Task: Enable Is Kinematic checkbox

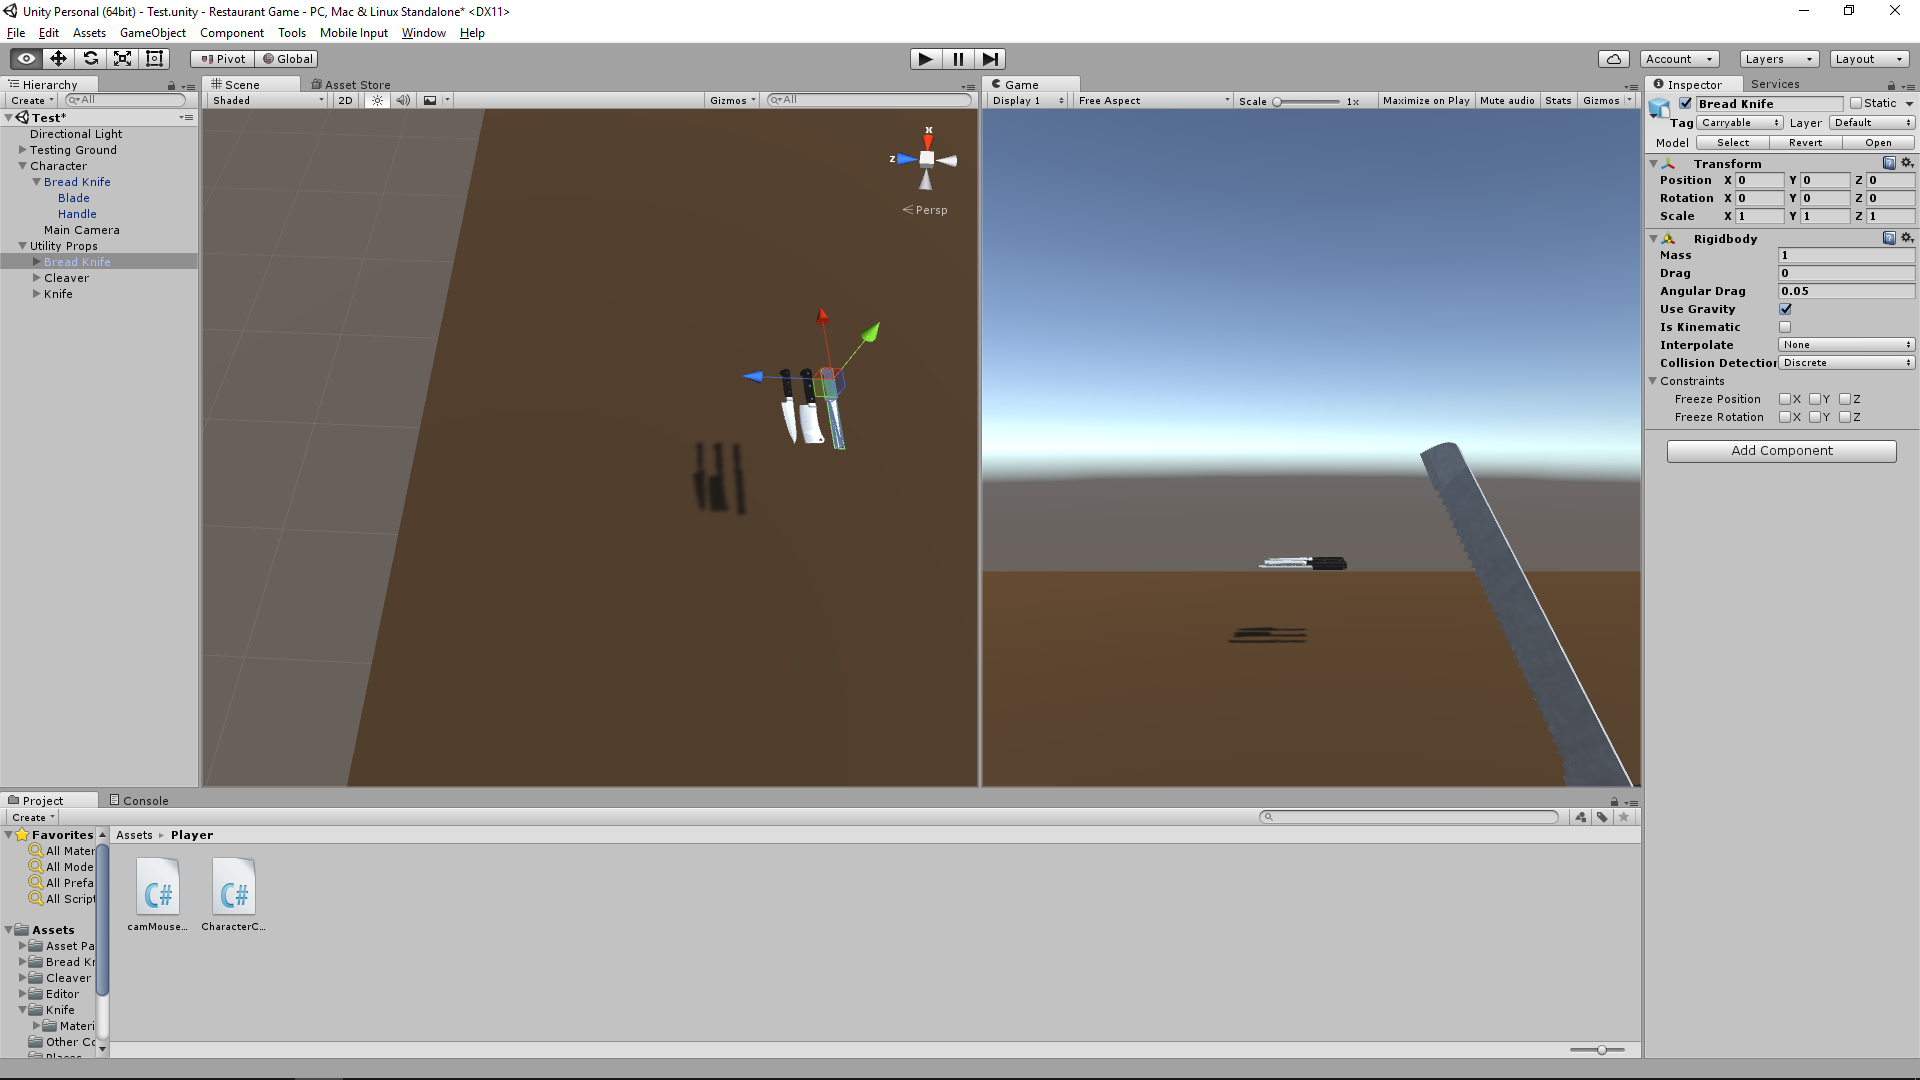Action: [x=1785, y=327]
